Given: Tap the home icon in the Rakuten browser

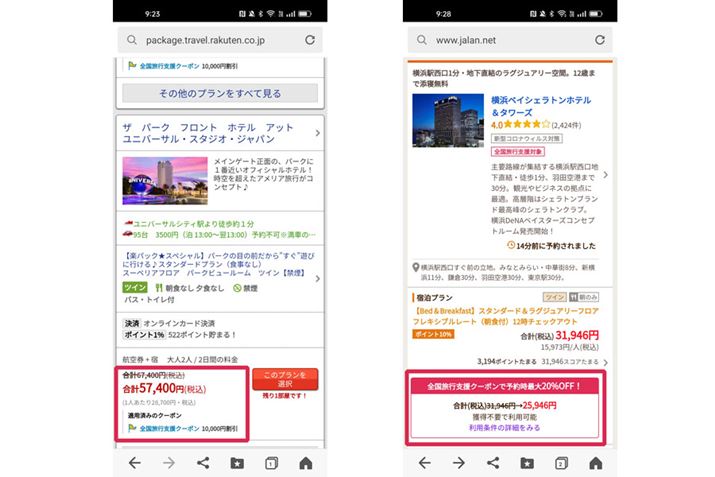Looking at the screenshot, I should pos(306,463).
